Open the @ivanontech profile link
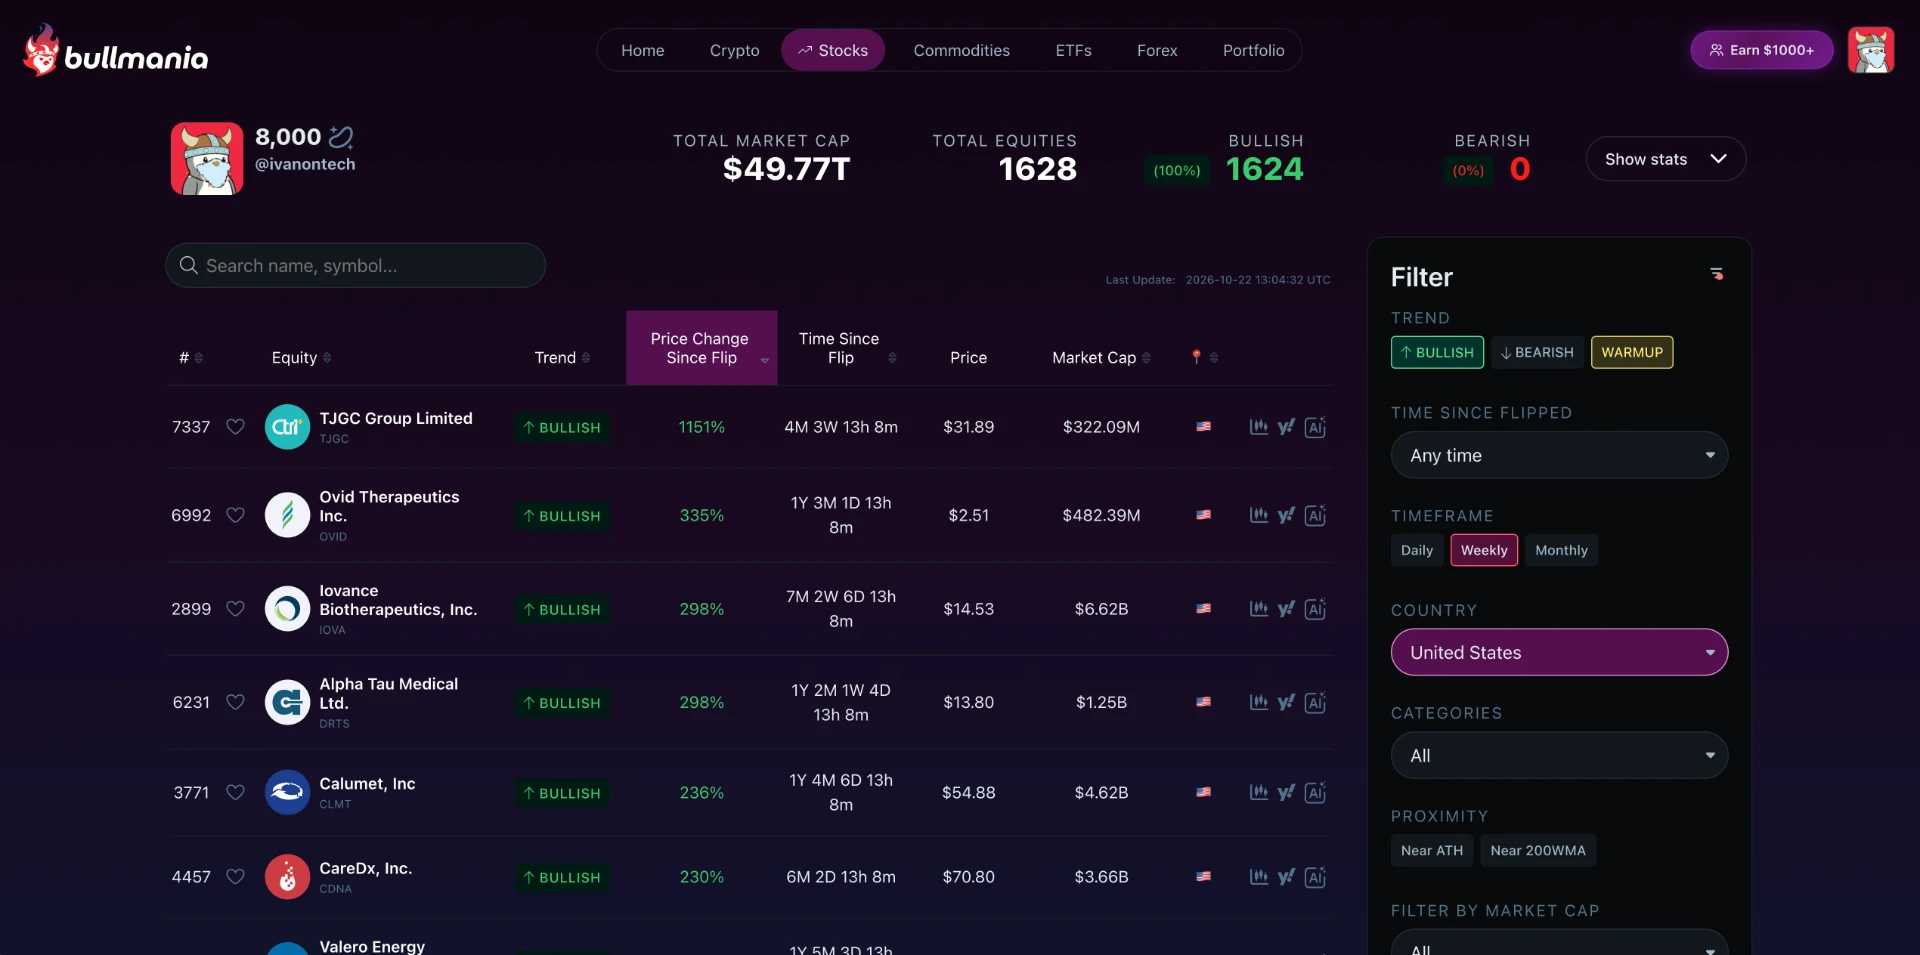1920x955 pixels. [305, 164]
